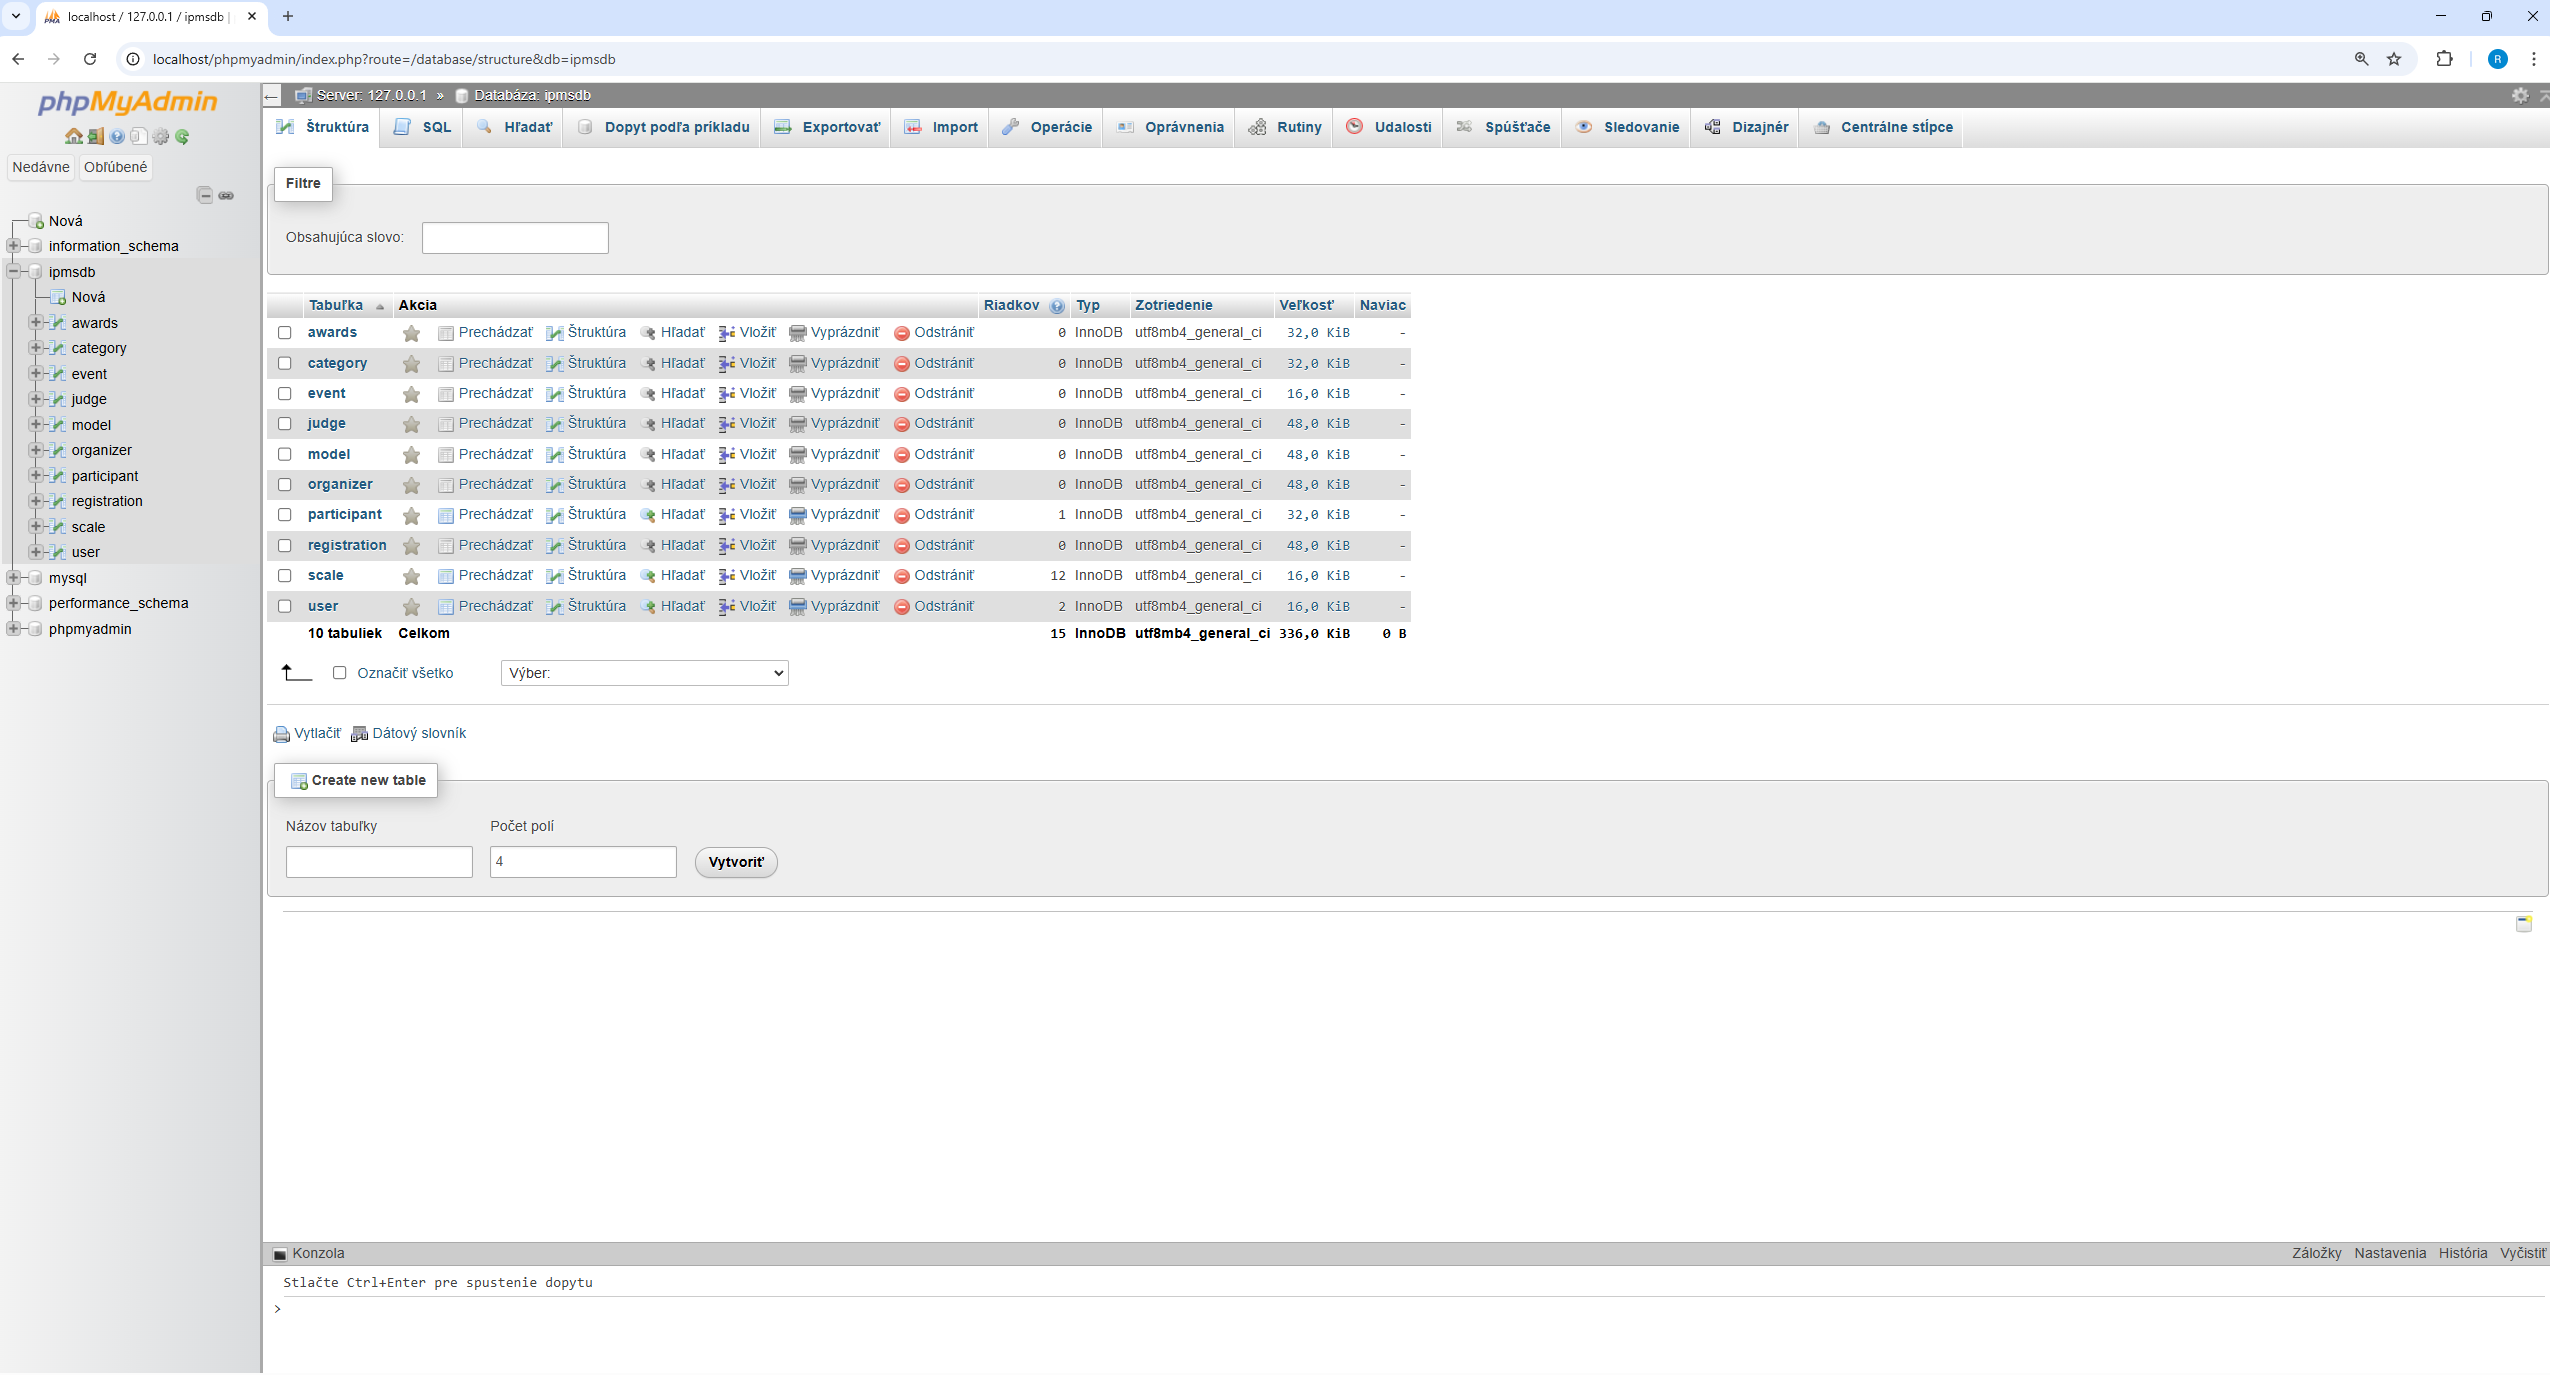This screenshot has height=1375, width=2550.
Task: Tick the user table checkbox
Action: tap(285, 606)
